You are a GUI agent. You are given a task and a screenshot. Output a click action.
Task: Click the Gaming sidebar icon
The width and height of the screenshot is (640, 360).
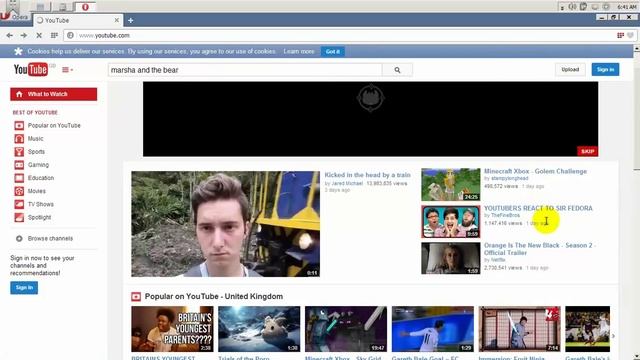pos(19,165)
